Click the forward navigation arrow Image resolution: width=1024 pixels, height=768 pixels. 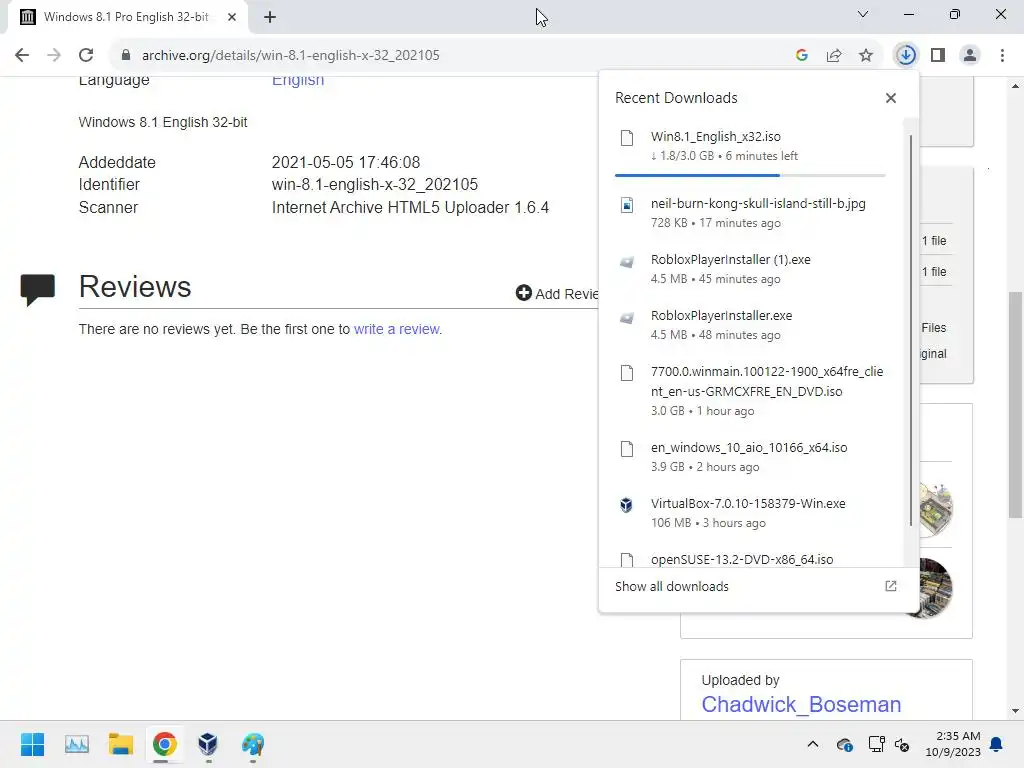pyautogui.click(x=54, y=56)
